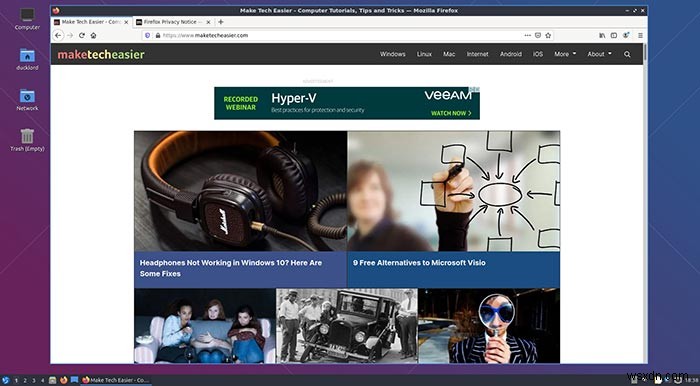Expand the About dropdown menu

coord(599,54)
